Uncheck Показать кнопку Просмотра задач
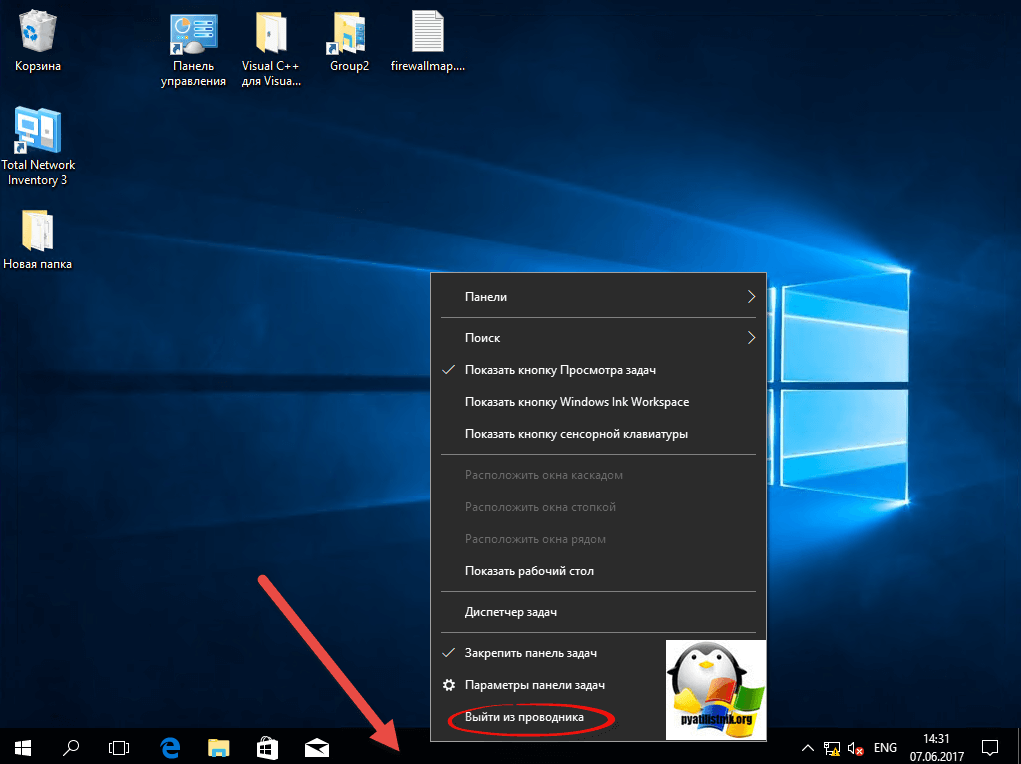The height and width of the screenshot is (764, 1021). click(x=560, y=370)
